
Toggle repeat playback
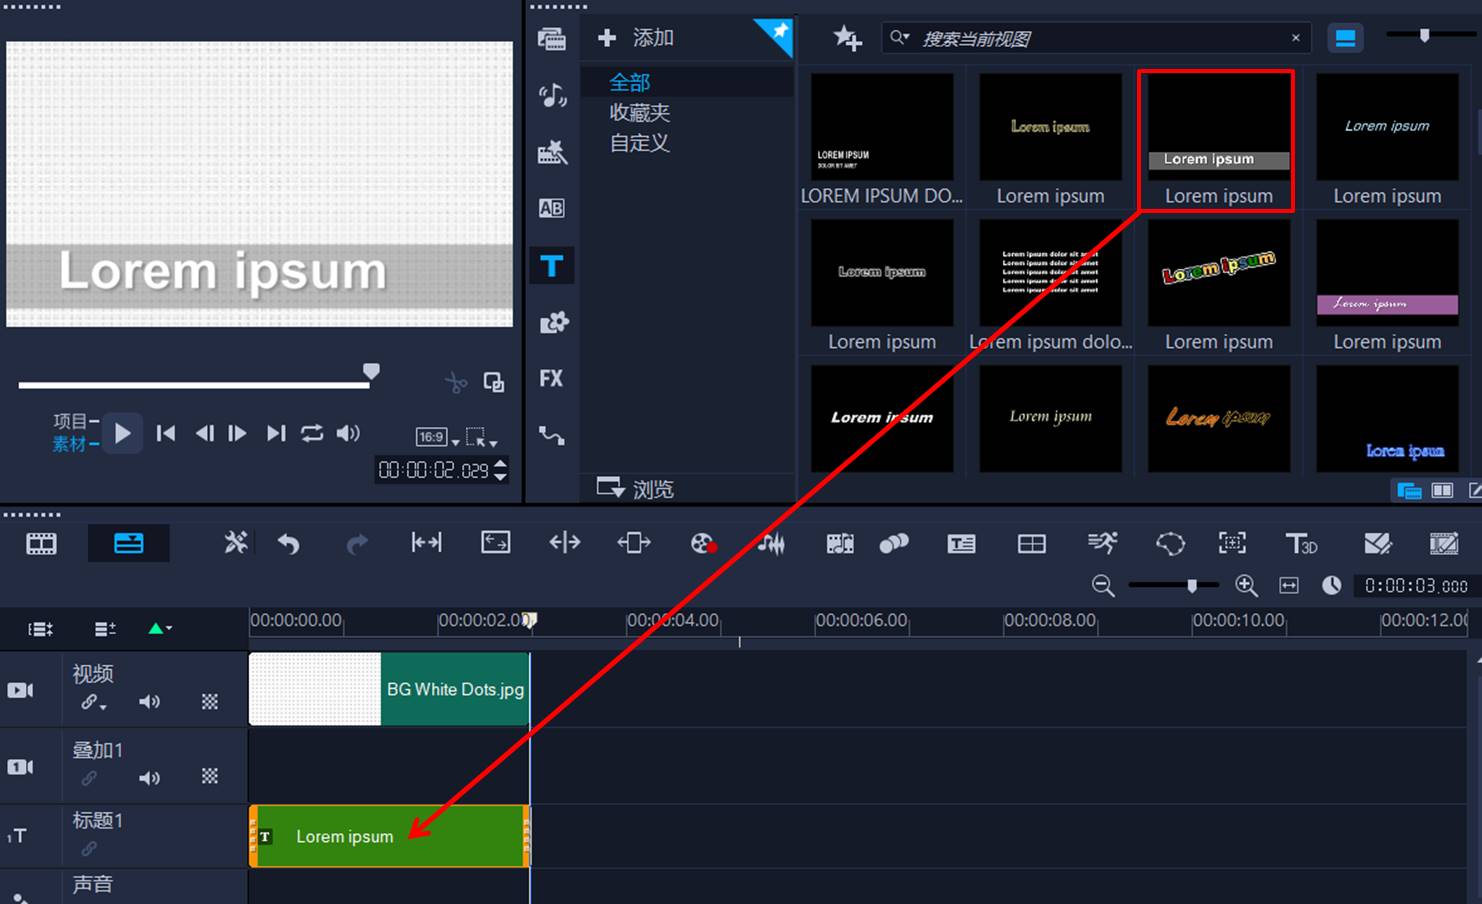(312, 433)
